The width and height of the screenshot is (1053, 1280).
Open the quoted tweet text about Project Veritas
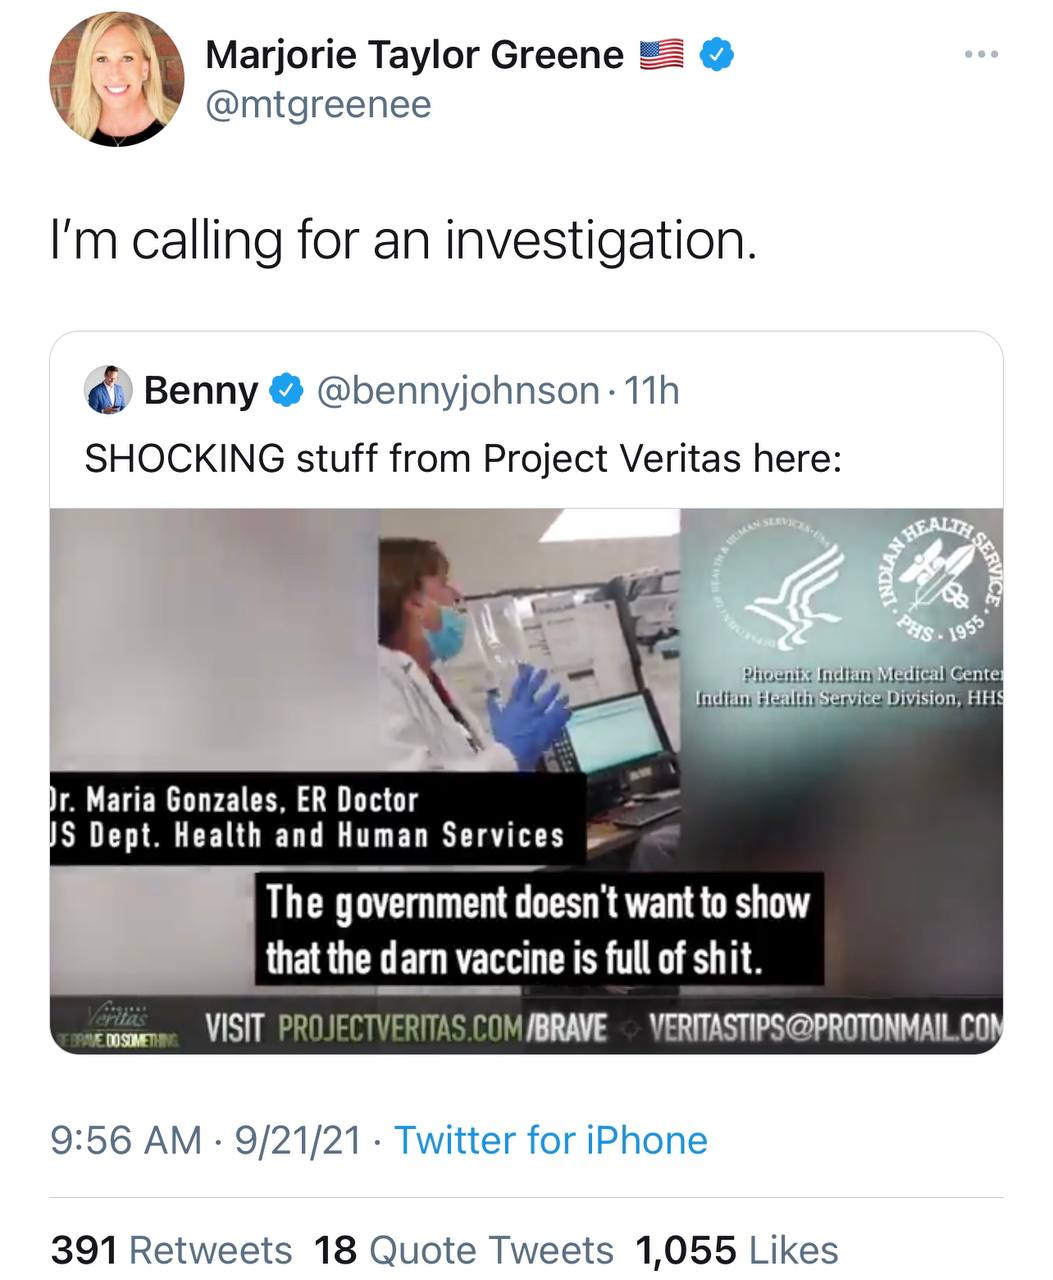(x=463, y=458)
